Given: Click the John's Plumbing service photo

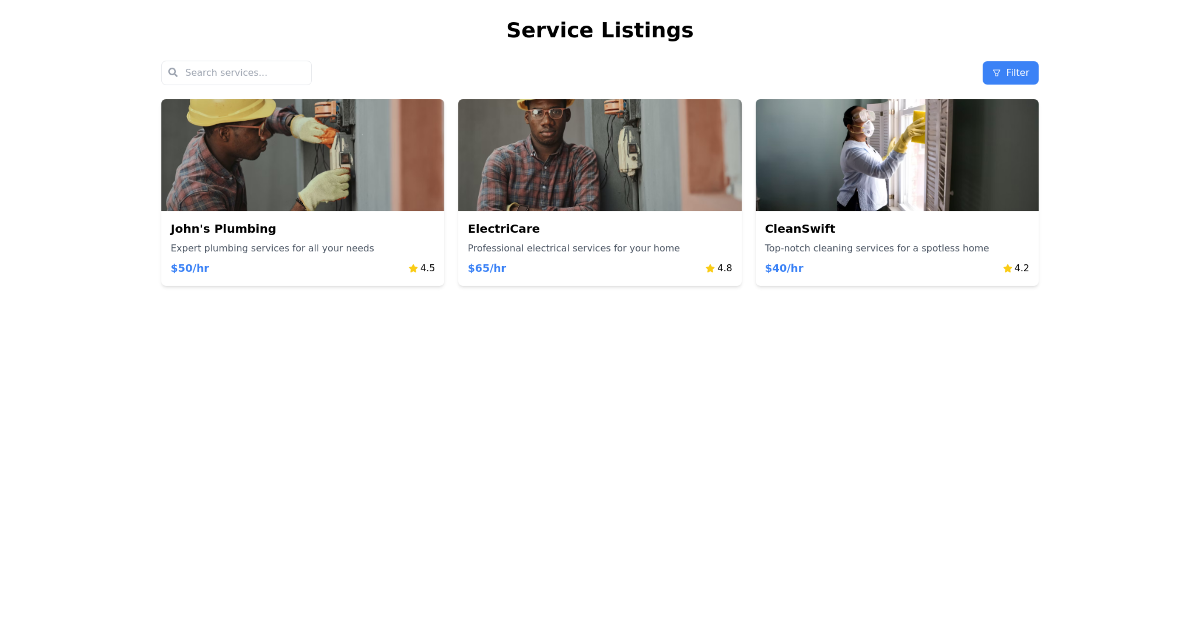Looking at the screenshot, I should 302,155.
